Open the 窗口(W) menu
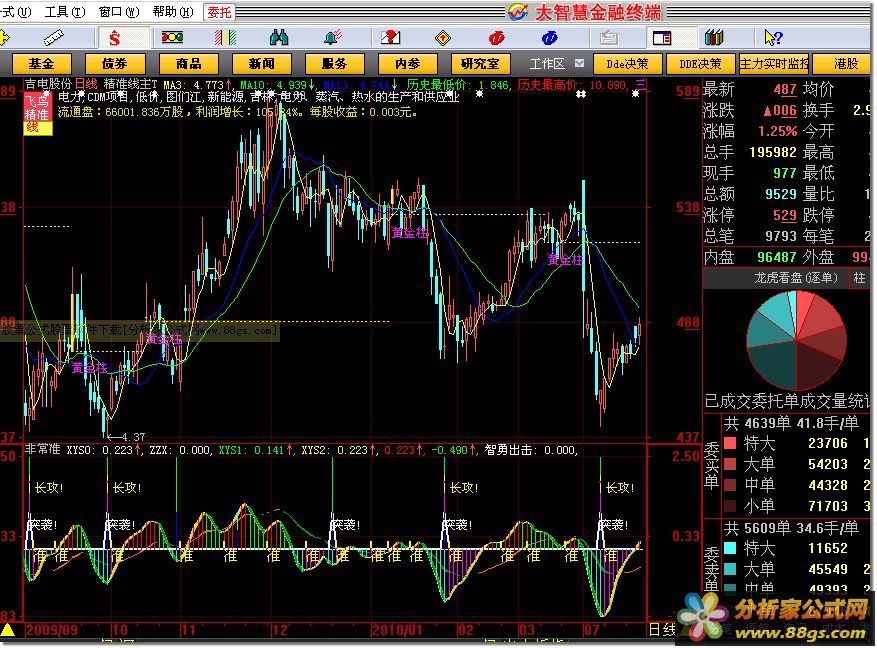This screenshot has height=648, width=877. [119, 11]
